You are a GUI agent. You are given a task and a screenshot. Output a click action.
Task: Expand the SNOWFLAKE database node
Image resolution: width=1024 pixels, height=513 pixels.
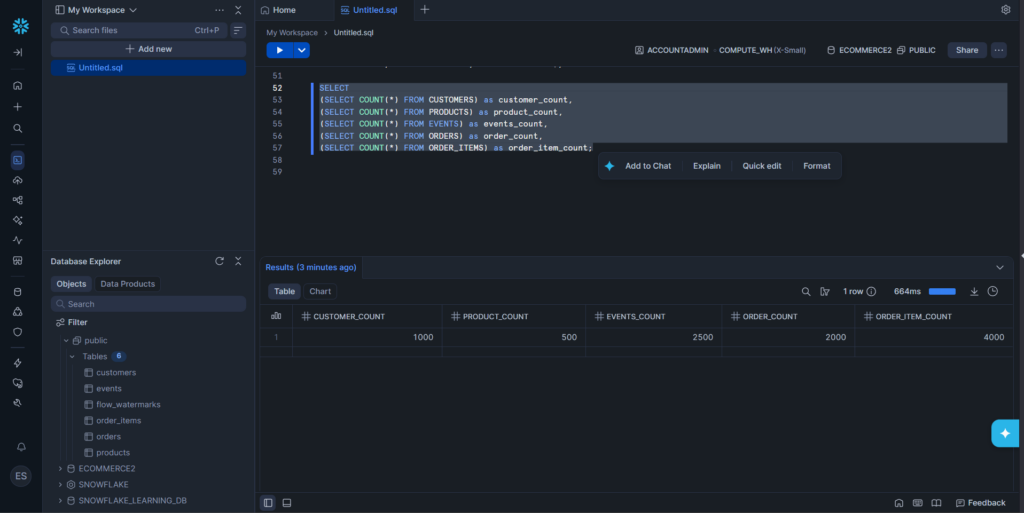coord(60,485)
